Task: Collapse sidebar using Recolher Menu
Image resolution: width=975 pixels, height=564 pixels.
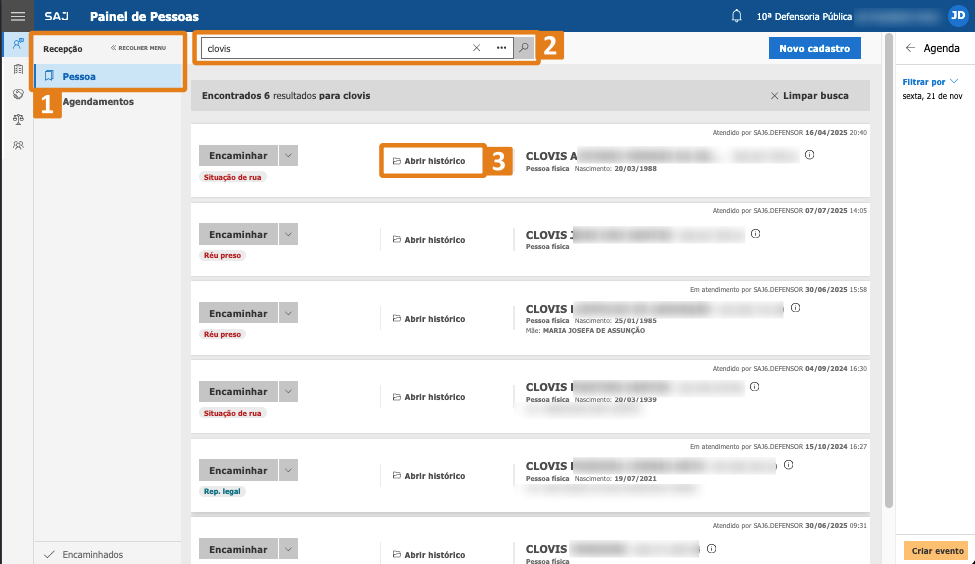Action: click(137, 48)
